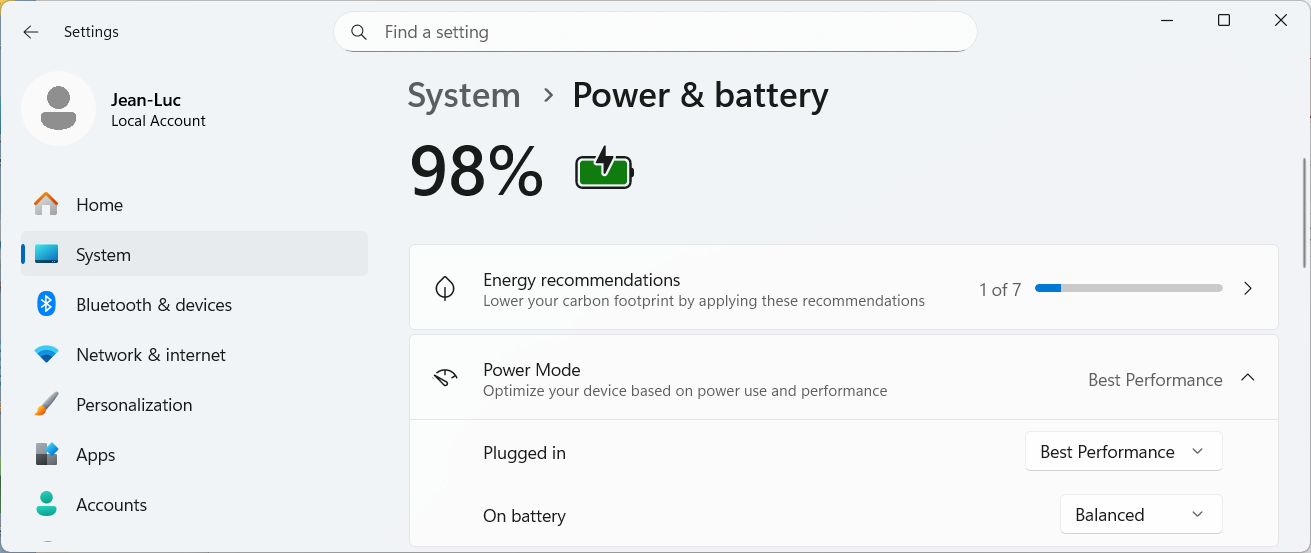Click the Network wifi icon
This screenshot has height=553, width=1311.
click(x=46, y=355)
